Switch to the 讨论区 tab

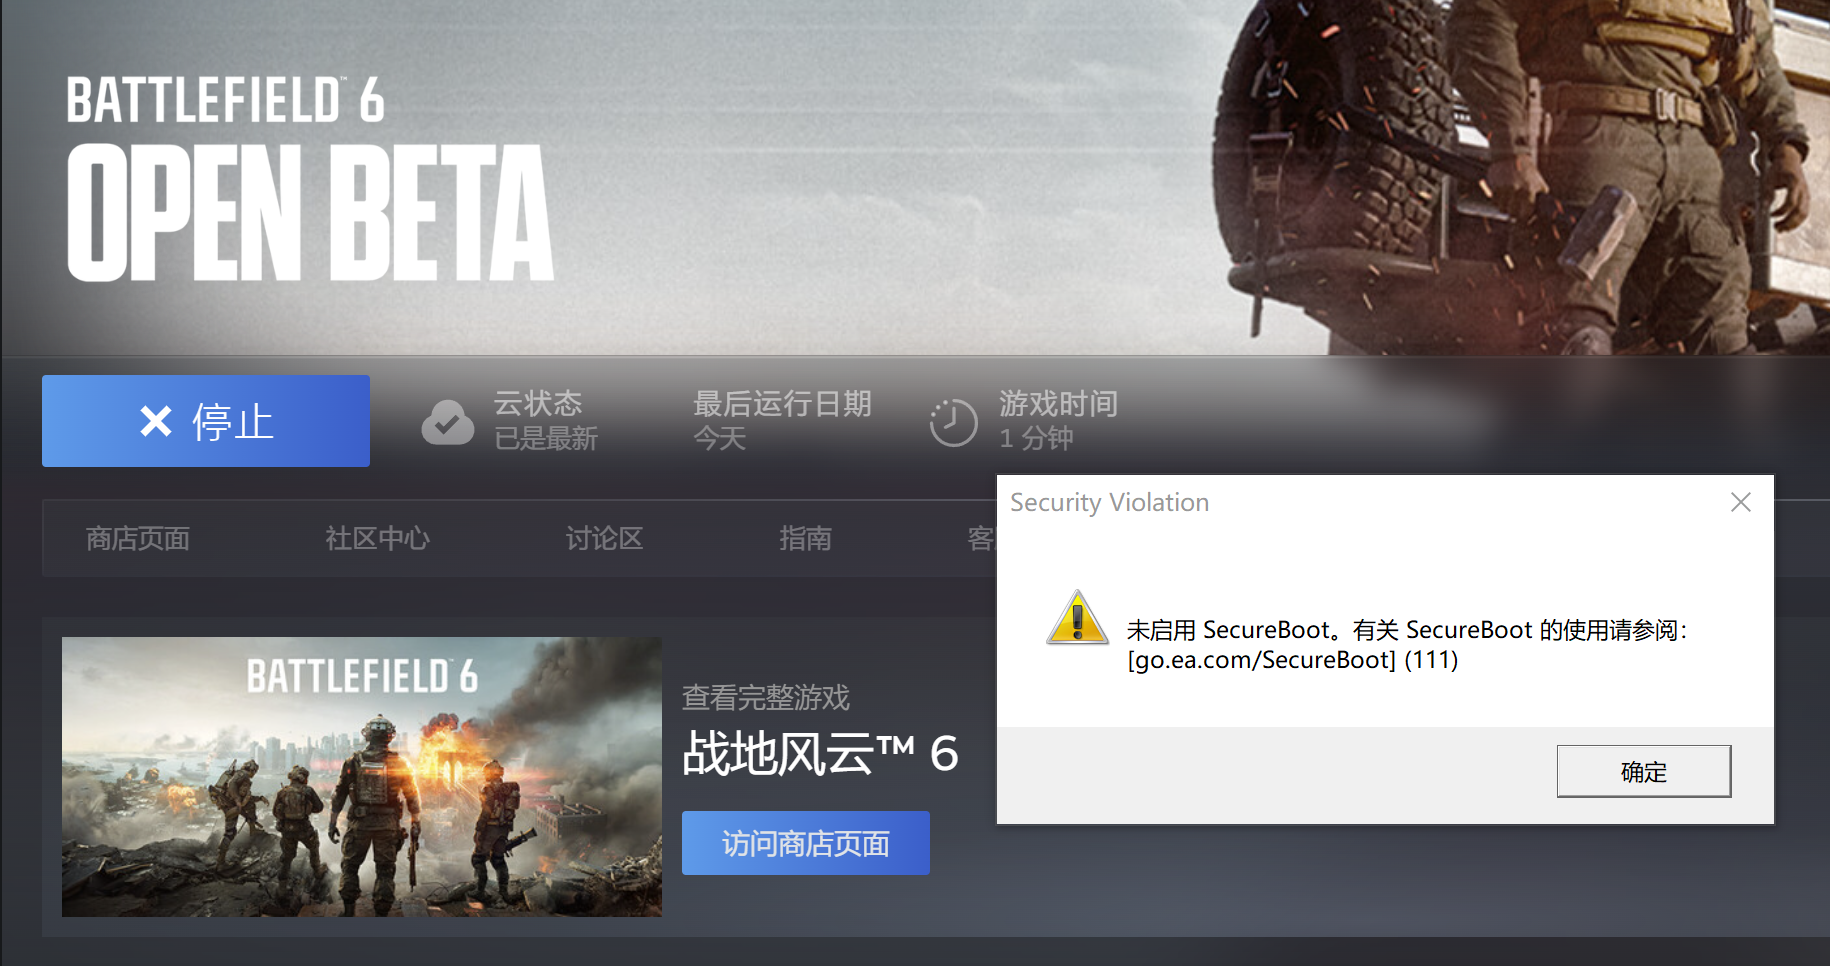(x=604, y=539)
